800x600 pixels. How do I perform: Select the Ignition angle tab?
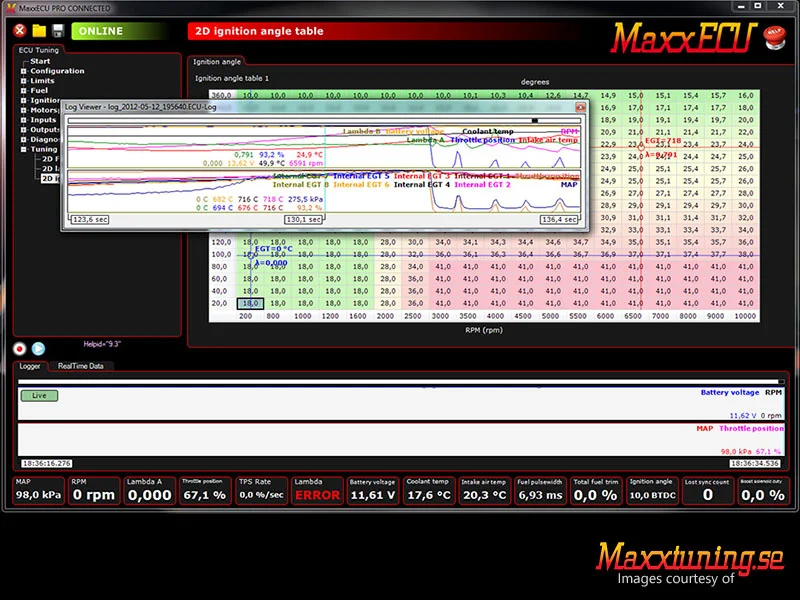pos(217,62)
